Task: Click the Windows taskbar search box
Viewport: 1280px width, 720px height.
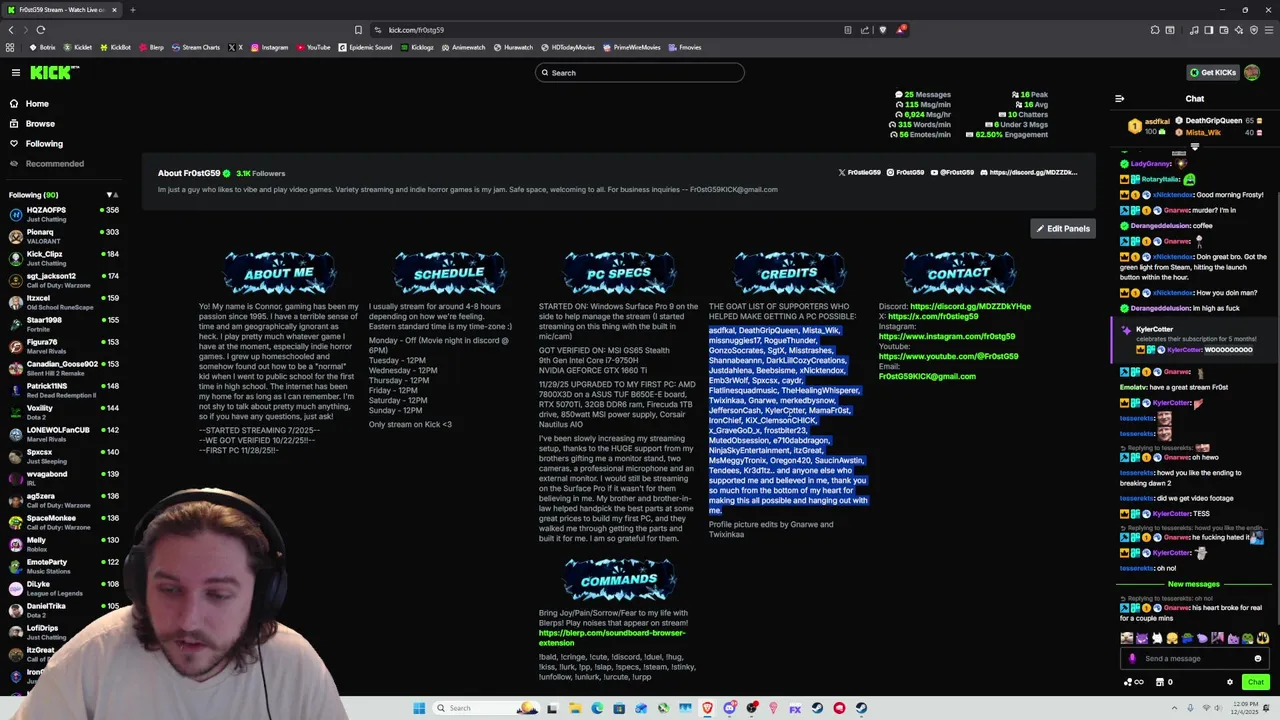Action: tap(484, 708)
